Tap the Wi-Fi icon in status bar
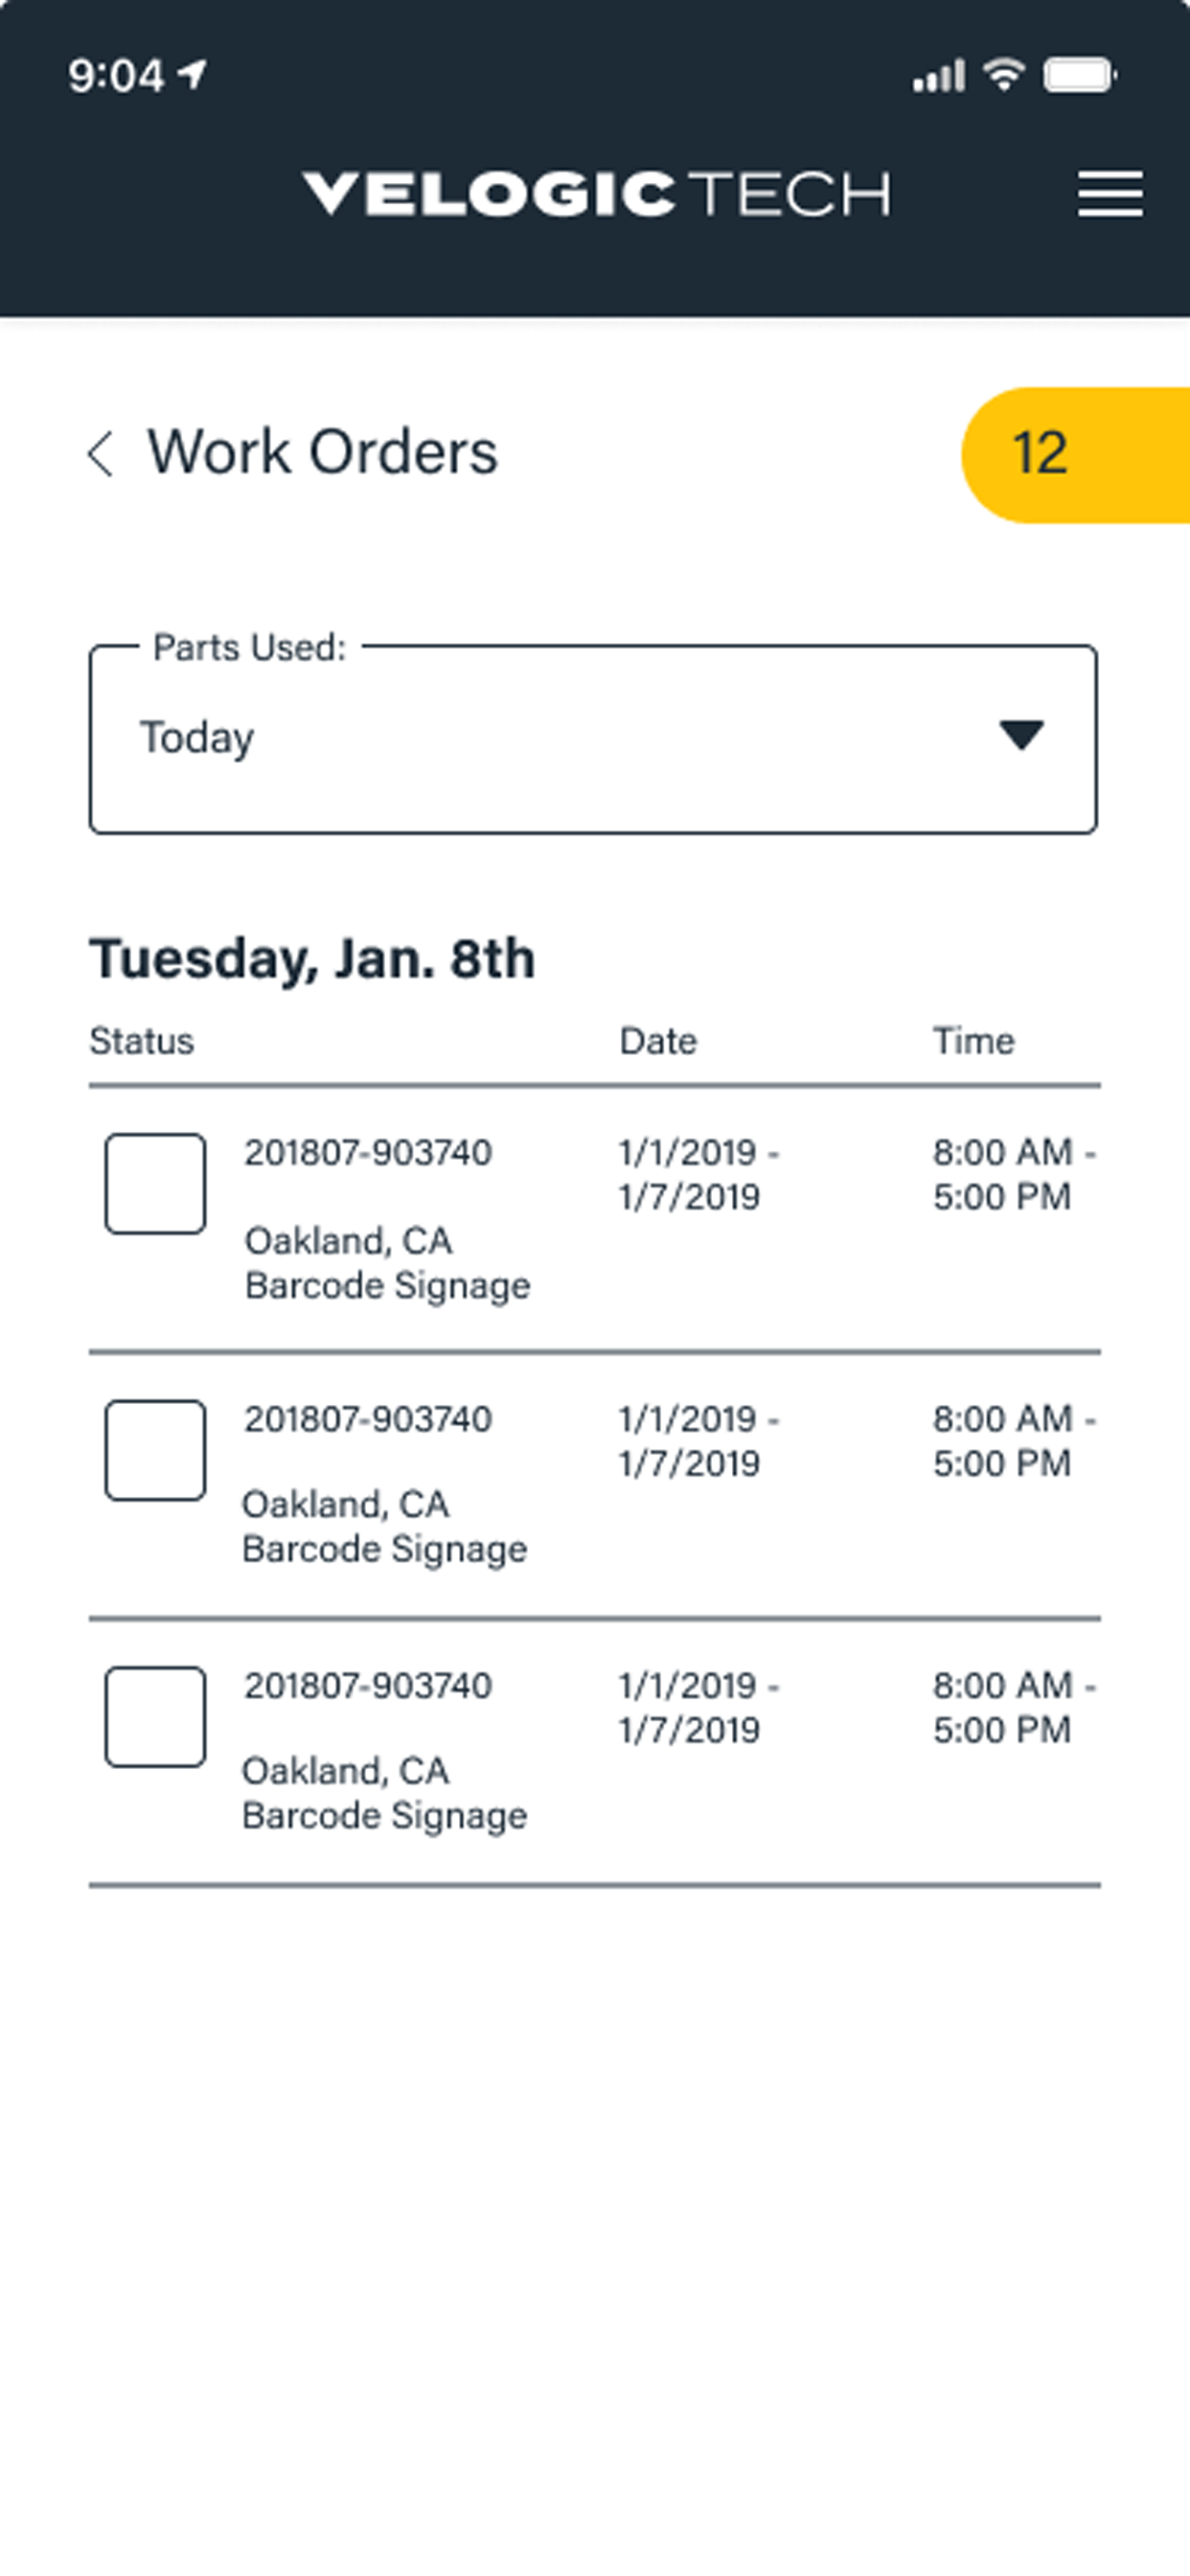Screen dimensions: 1190x2576 point(1004,74)
